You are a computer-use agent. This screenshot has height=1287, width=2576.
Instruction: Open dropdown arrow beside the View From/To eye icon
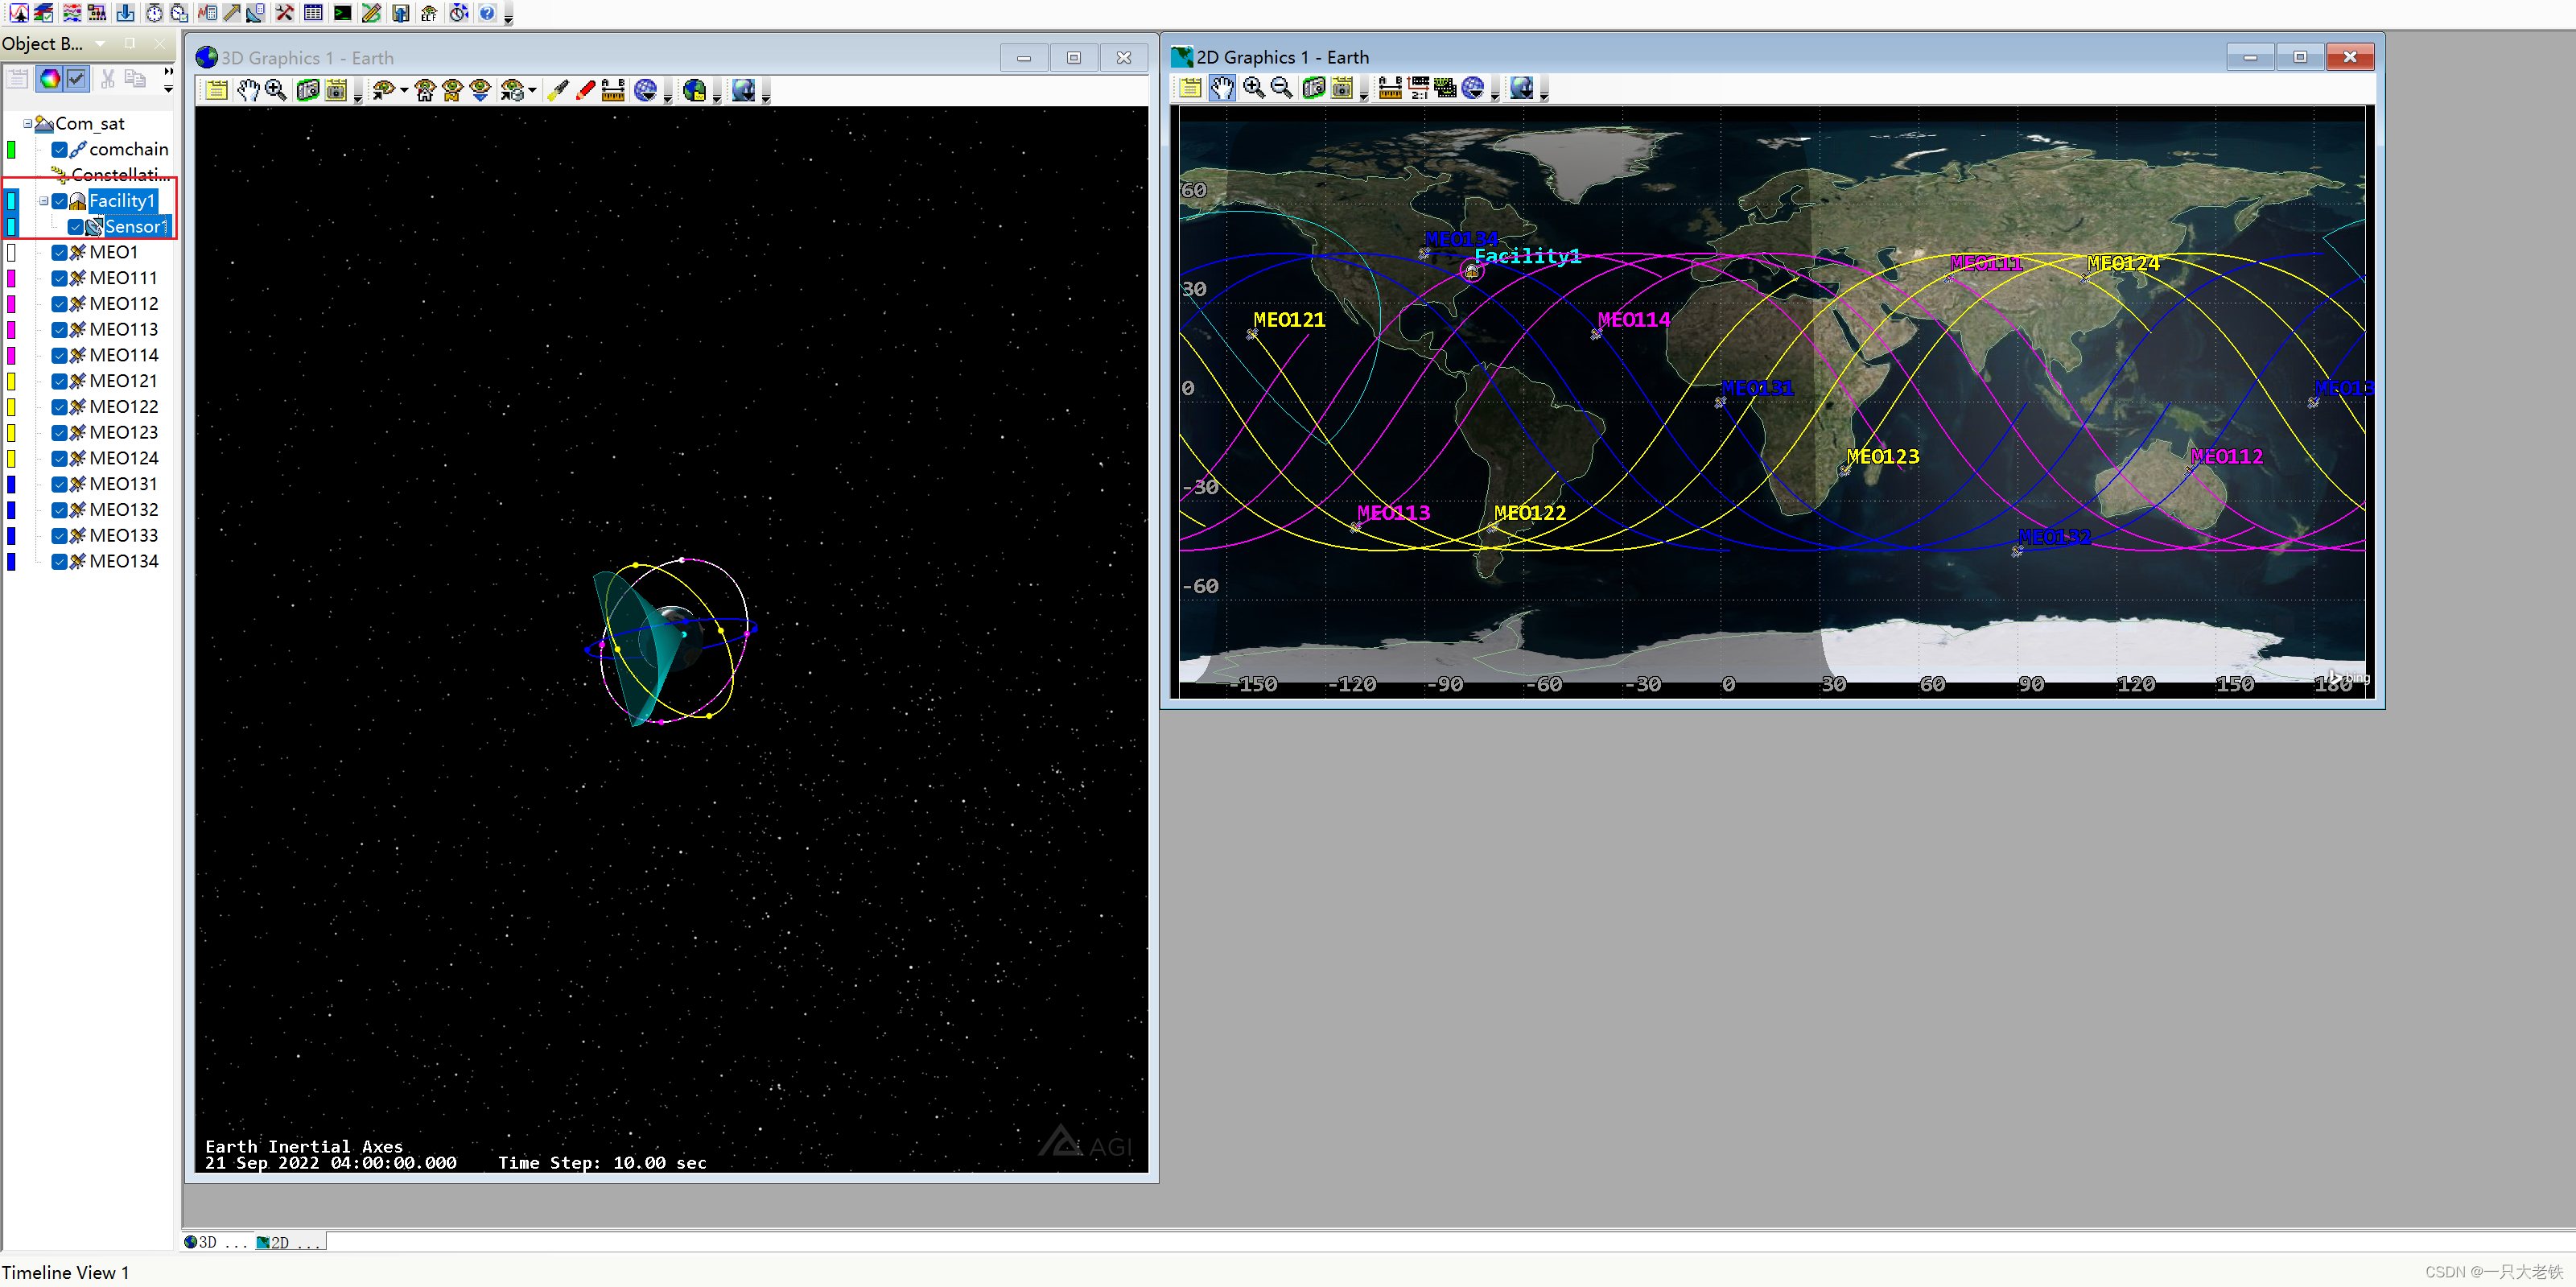pyautogui.click(x=404, y=91)
